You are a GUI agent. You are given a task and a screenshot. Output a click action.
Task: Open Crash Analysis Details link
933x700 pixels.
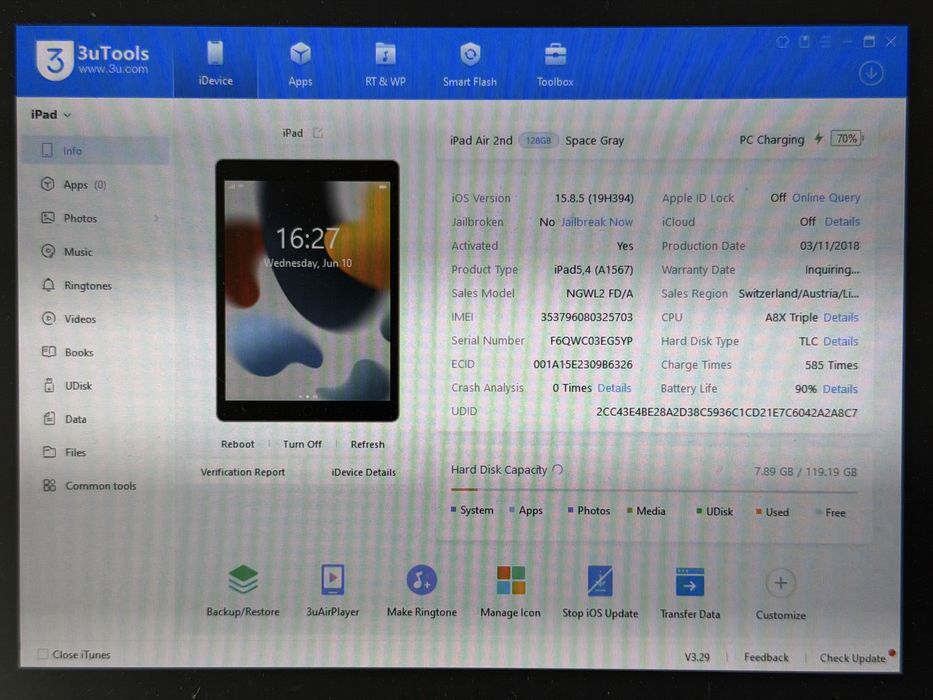click(614, 388)
